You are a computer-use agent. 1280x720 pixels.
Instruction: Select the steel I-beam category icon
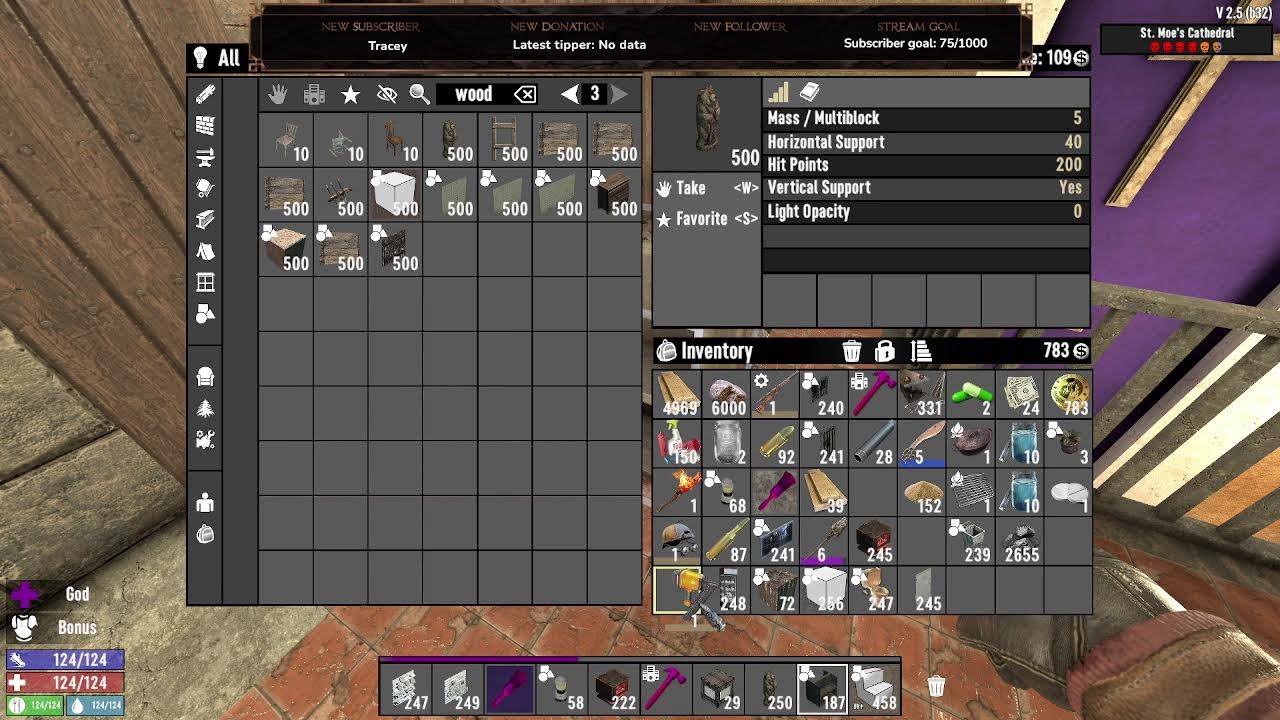(205, 219)
